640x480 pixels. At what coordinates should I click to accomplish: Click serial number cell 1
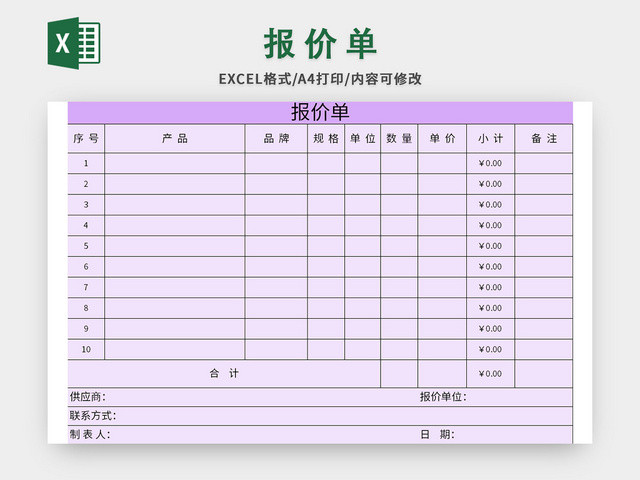pos(86,163)
